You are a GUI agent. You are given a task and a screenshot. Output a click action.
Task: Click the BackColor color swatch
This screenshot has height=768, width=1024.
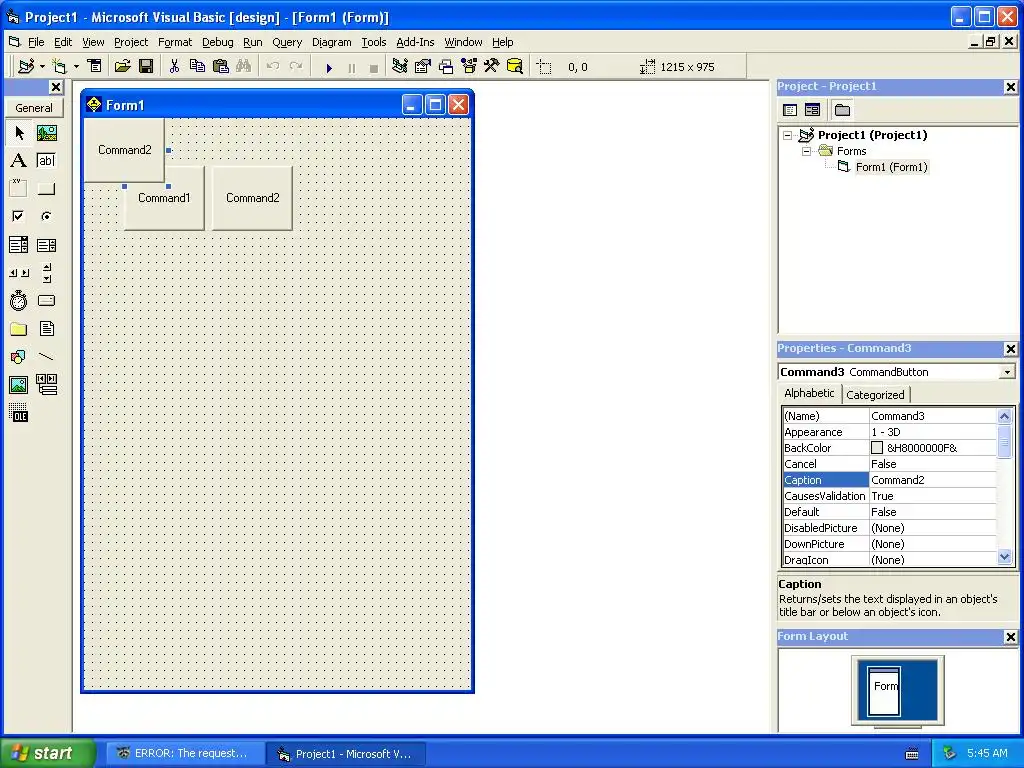point(877,448)
